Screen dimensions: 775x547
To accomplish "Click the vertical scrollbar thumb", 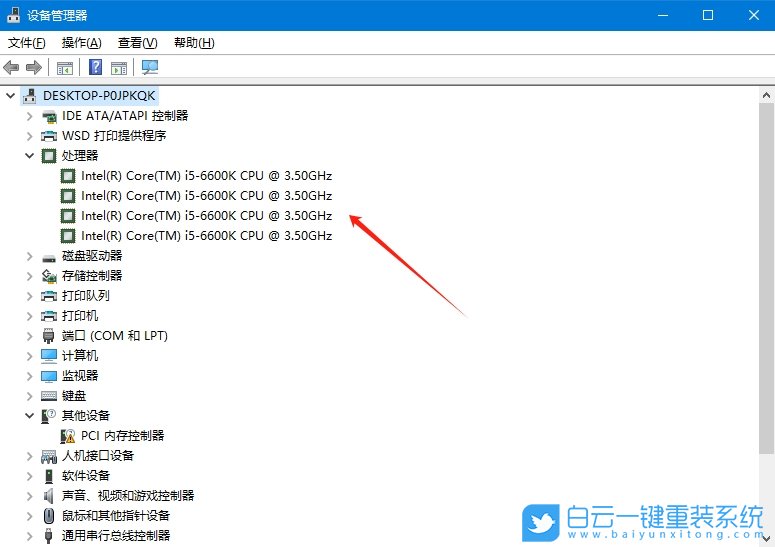I will click(x=767, y=278).
